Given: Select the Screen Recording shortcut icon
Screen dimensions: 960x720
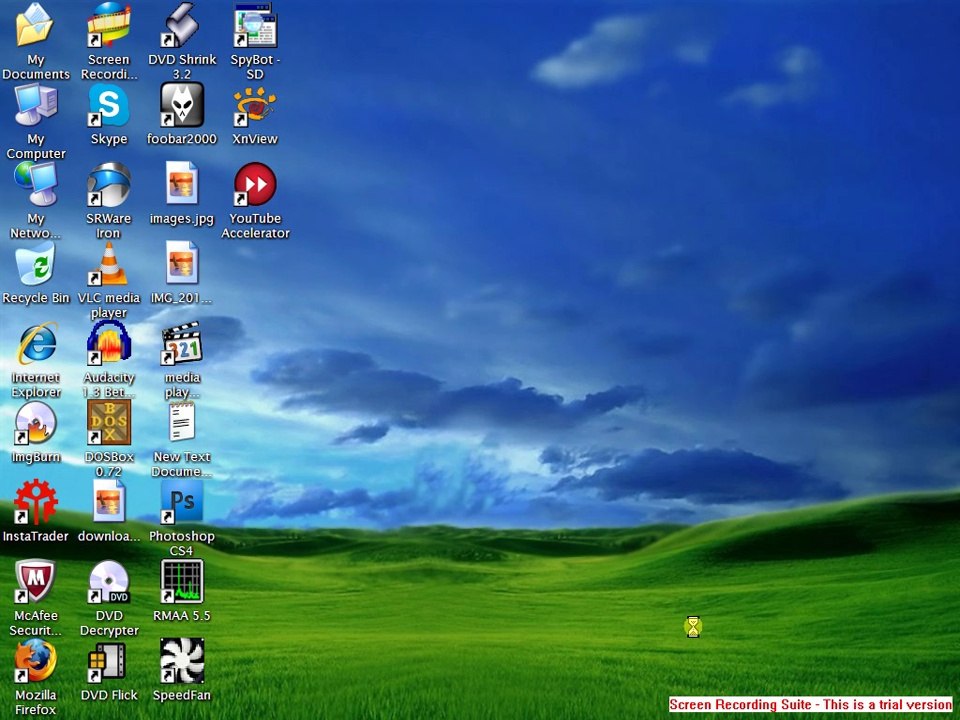Looking at the screenshot, I should click(109, 24).
